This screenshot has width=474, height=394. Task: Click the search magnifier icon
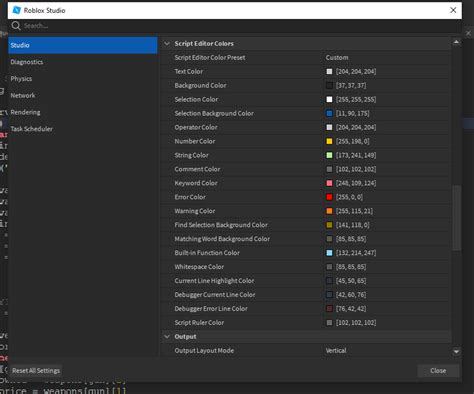pyautogui.click(x=16, y=26)
